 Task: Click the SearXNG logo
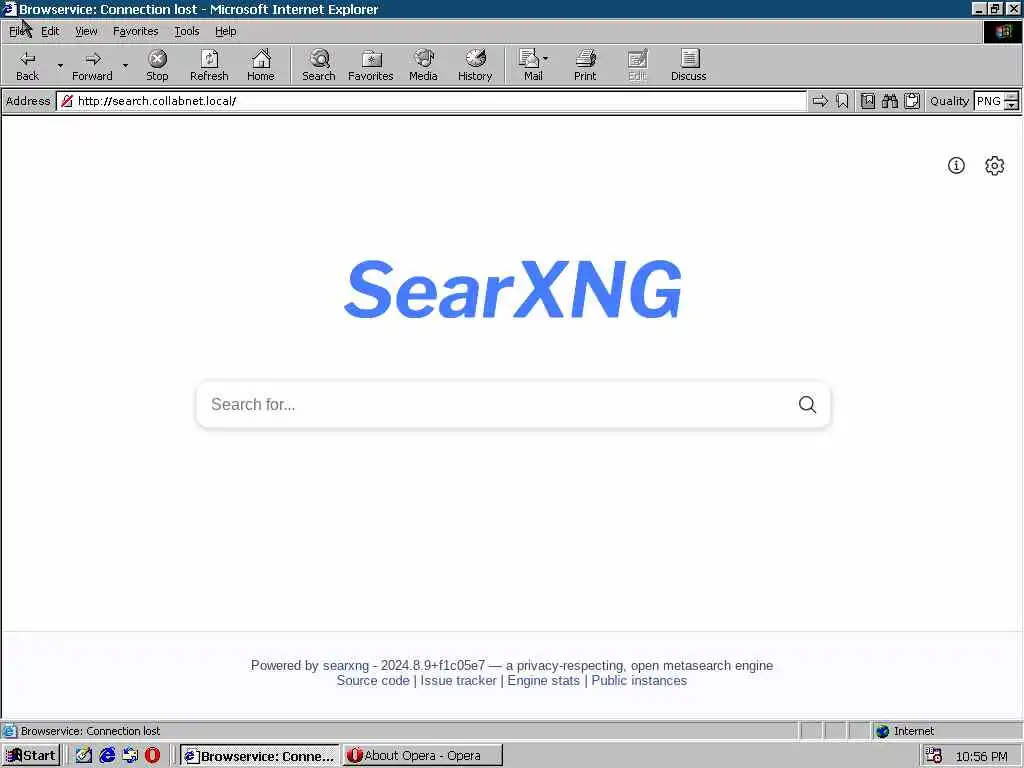click(x=513, y=289)
